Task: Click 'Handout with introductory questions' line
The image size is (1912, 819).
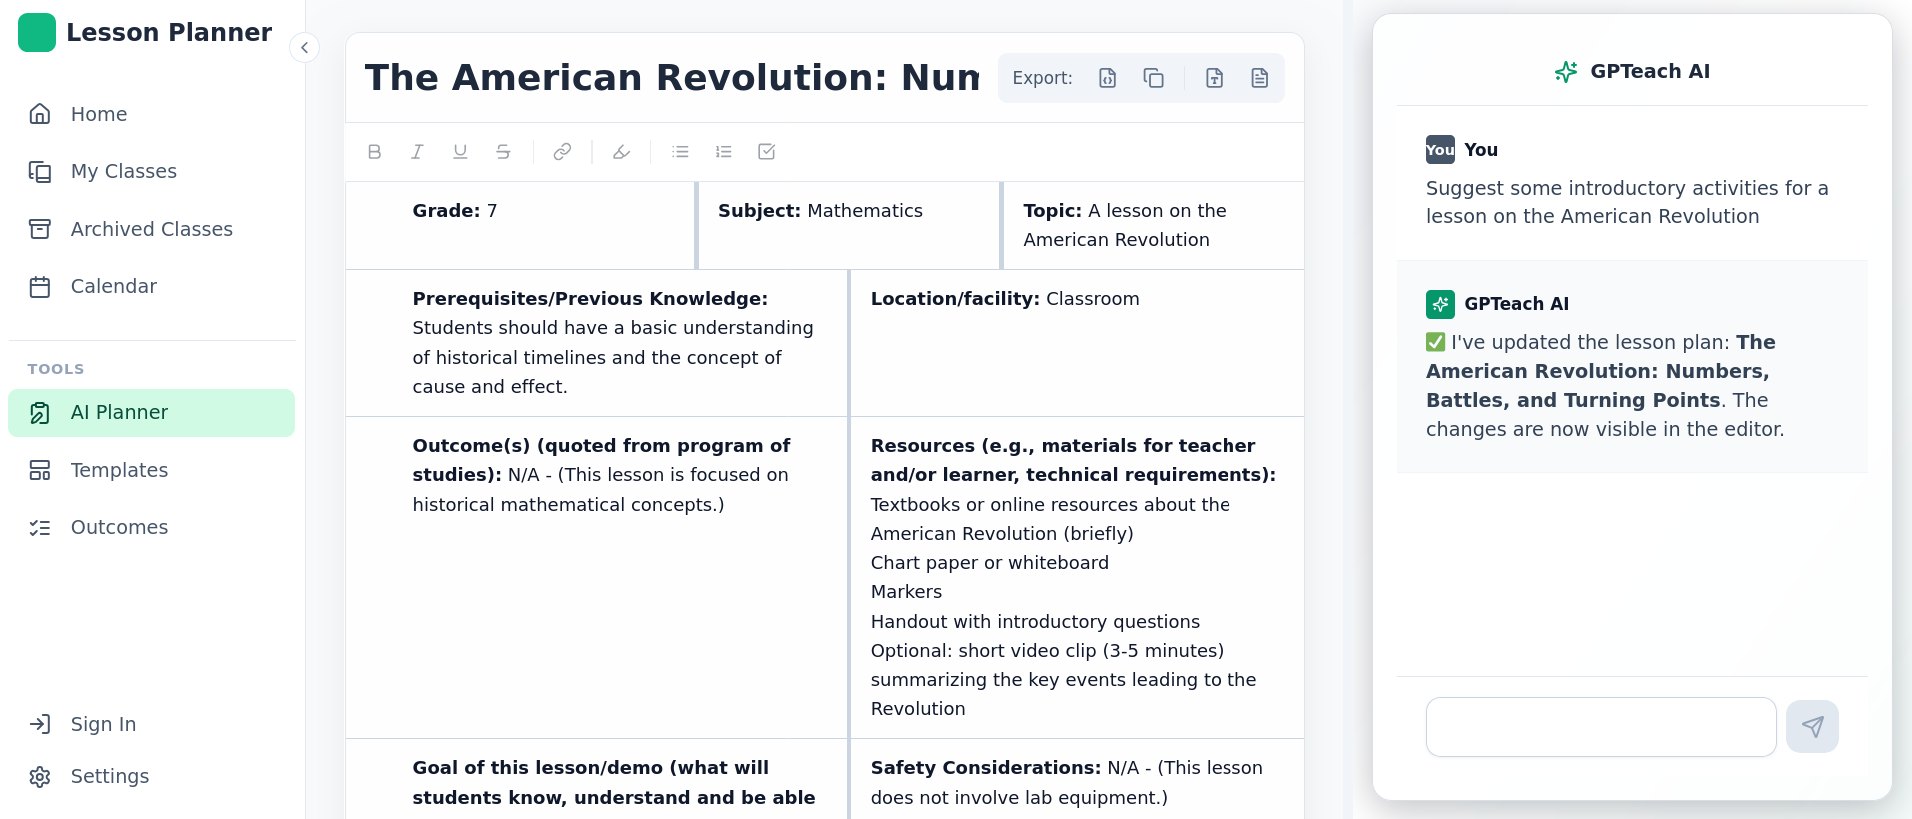Action: click(1035, 622)
